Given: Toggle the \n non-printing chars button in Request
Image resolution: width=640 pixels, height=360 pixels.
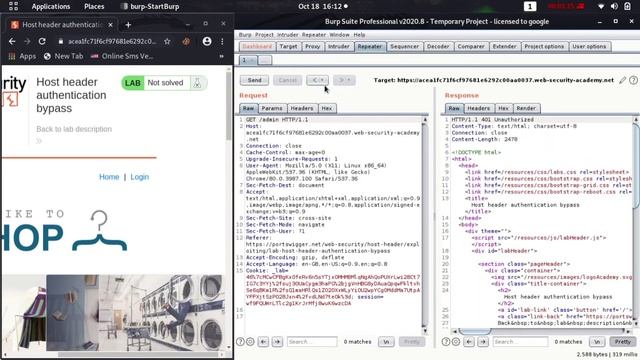Looking at the screenshot, I should [386, 342].
